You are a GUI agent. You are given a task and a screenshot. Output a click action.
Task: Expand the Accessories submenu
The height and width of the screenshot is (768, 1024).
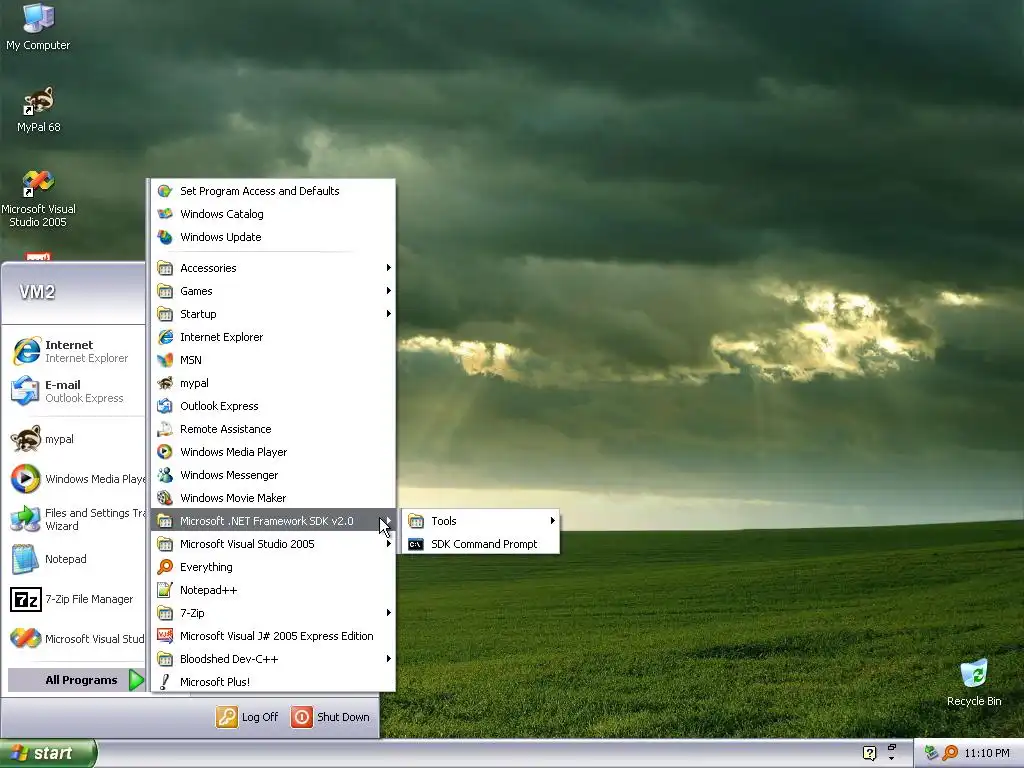click(x=274, y=268)
